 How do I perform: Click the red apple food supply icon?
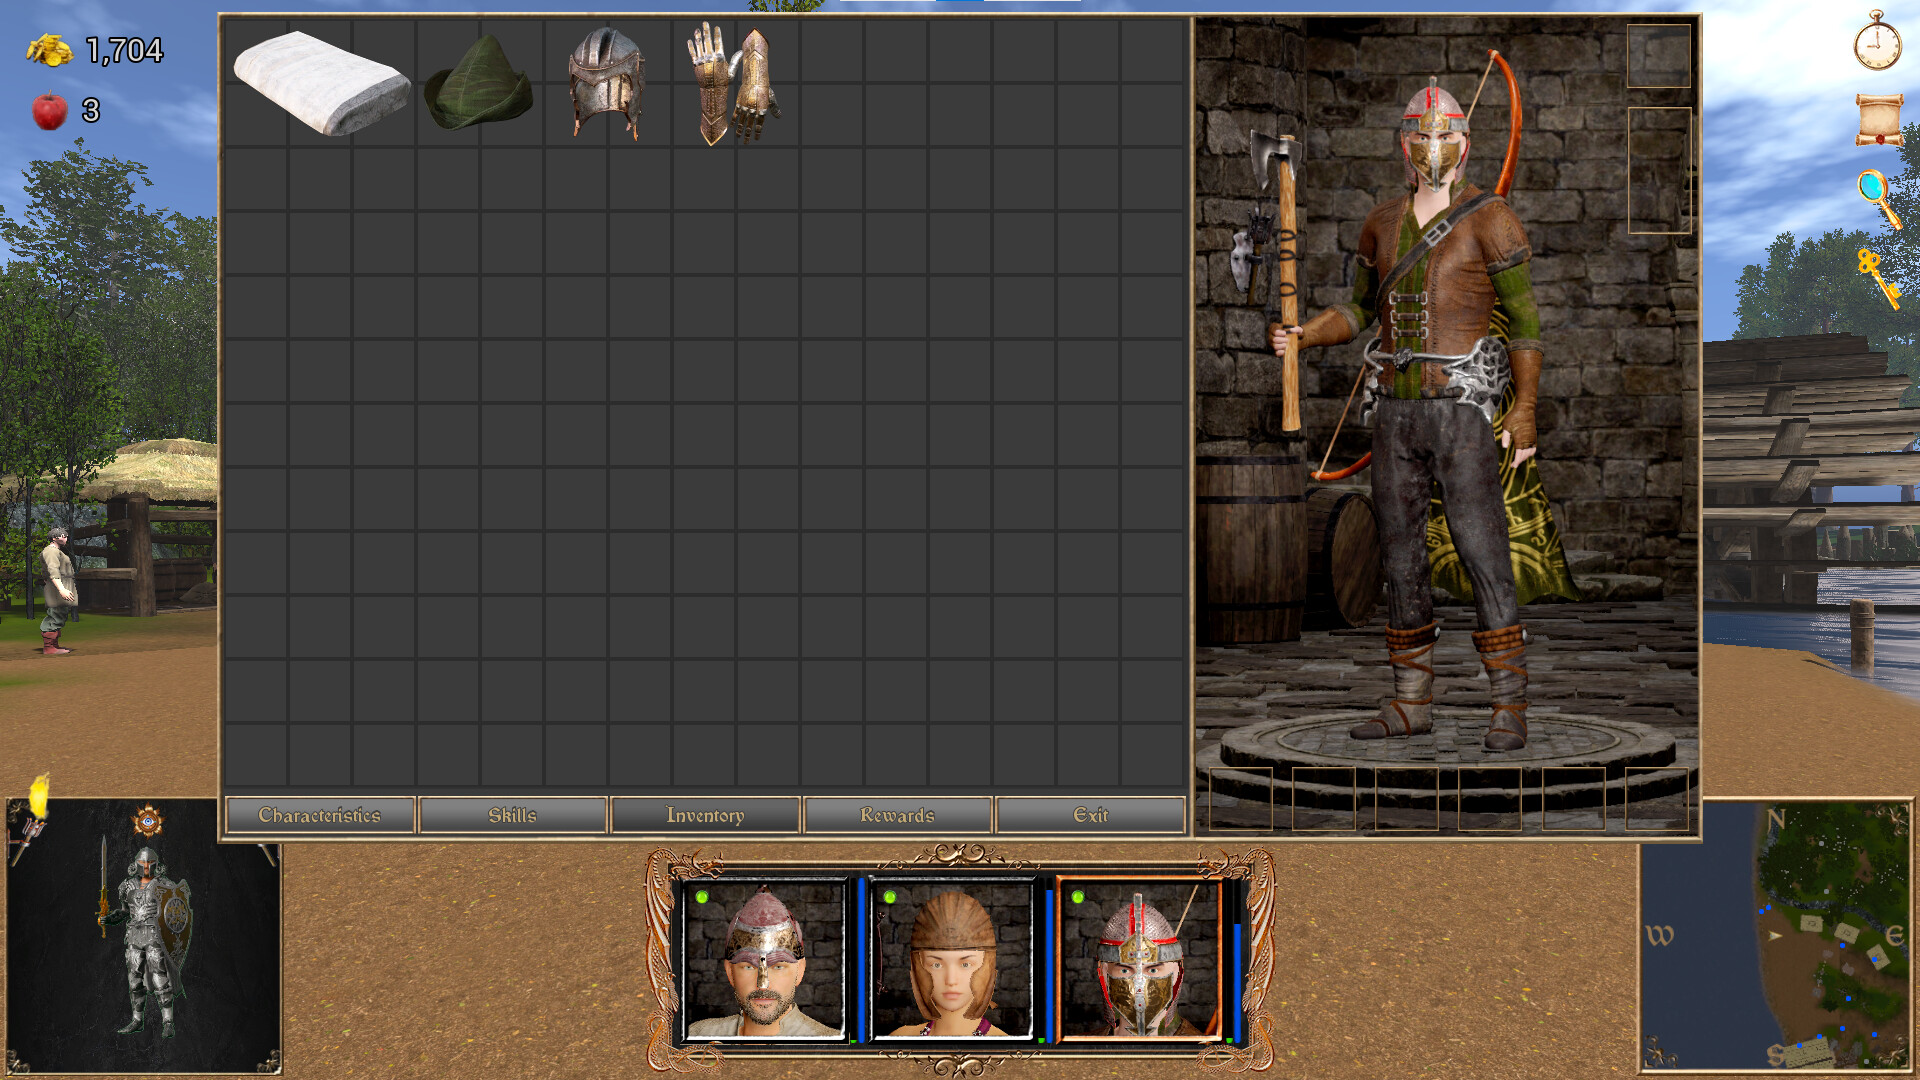click(48, 110)
